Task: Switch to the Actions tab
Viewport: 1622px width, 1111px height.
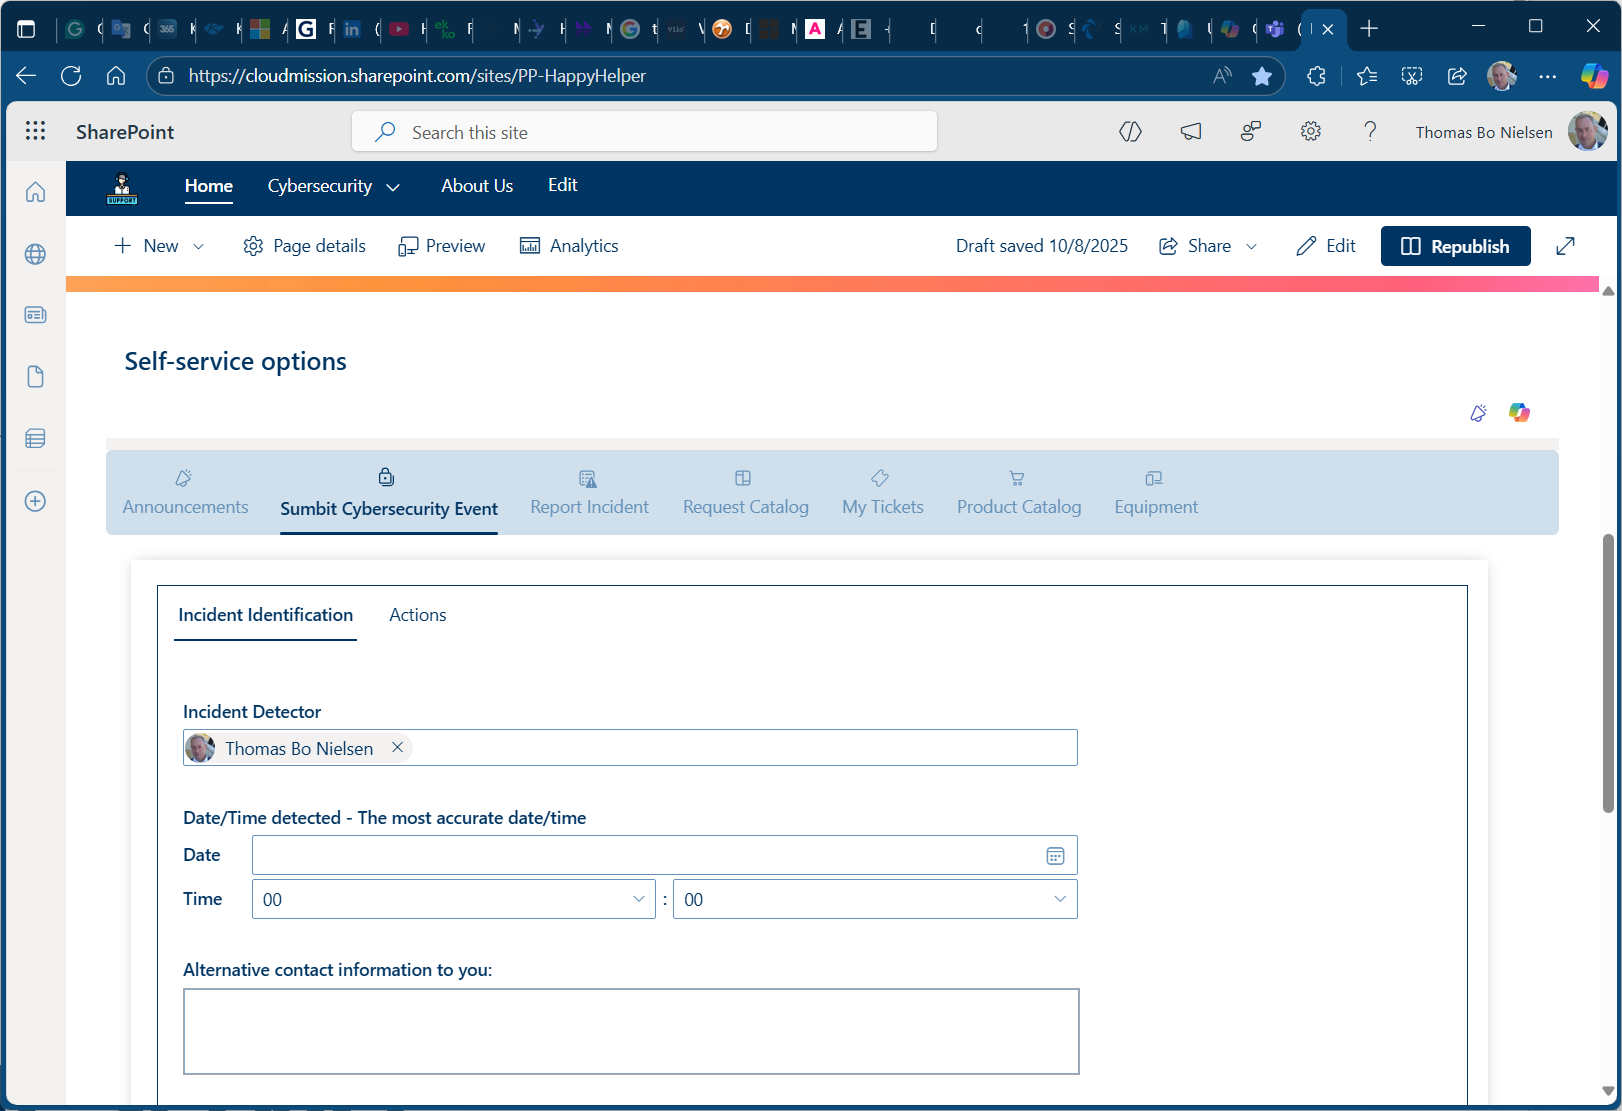Action: pos(417,615)
